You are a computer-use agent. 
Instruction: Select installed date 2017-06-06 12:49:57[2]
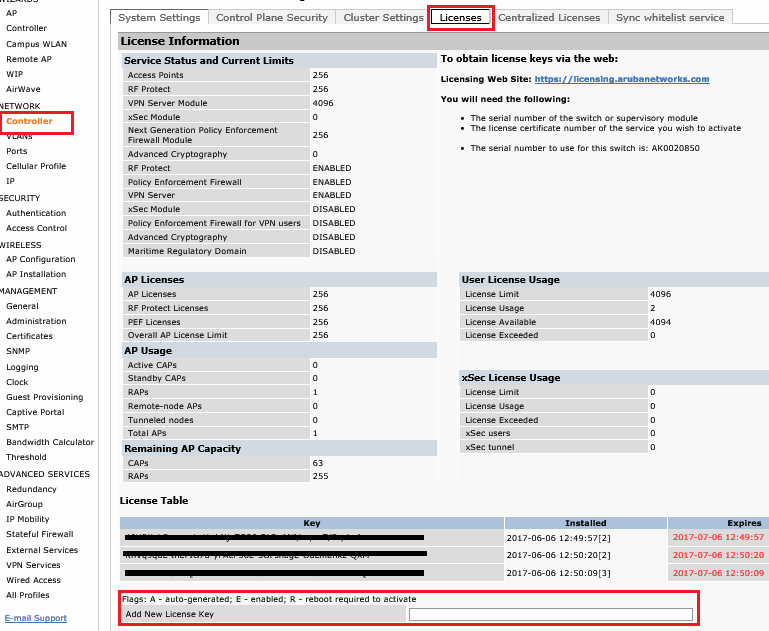[559, 538]
